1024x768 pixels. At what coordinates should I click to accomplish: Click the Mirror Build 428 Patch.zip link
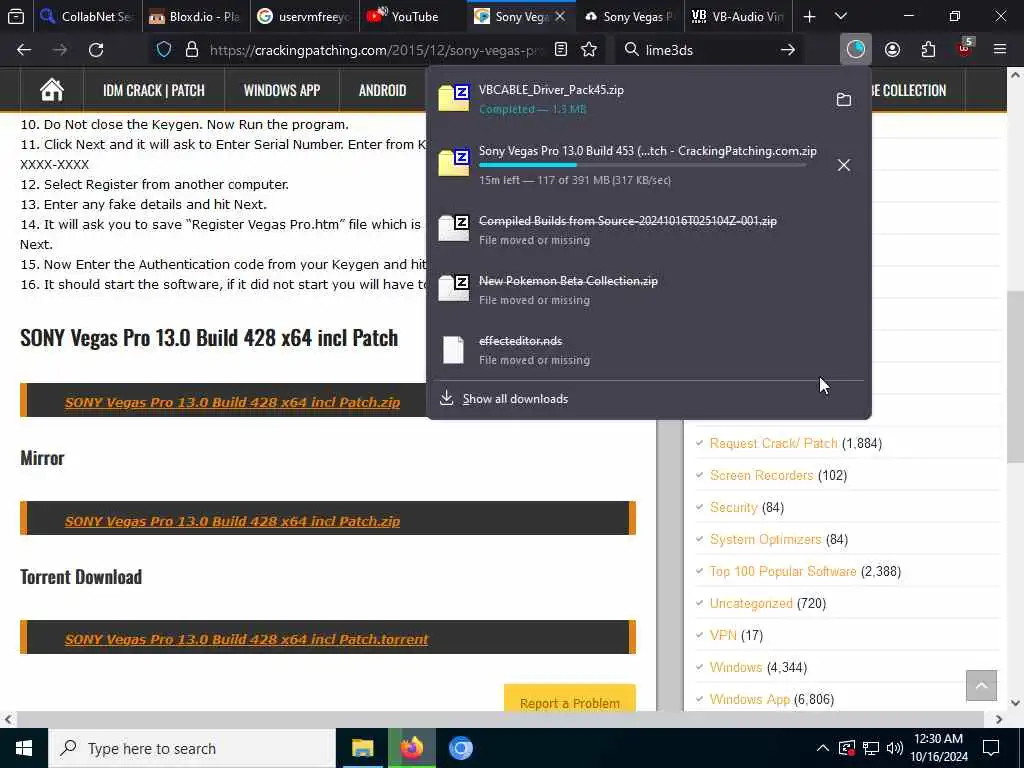click(x=232, y=521)
